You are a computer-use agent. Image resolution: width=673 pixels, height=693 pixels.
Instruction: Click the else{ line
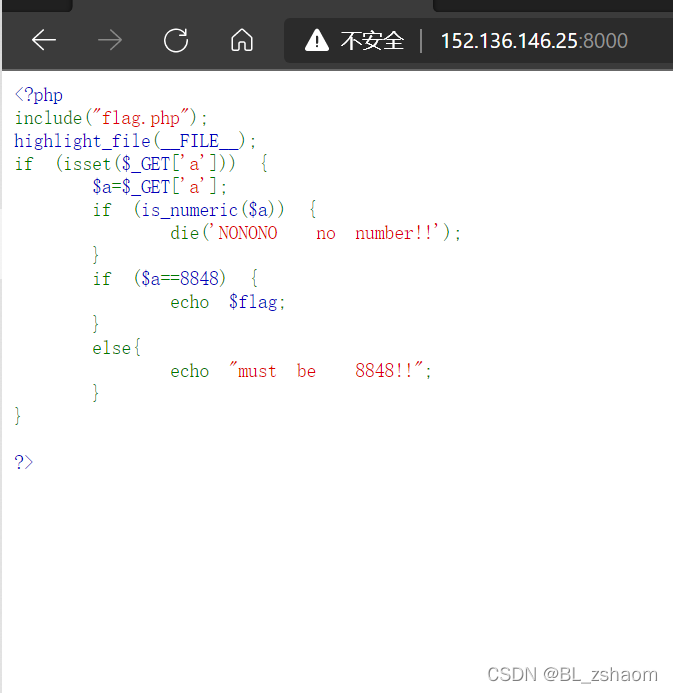pos(117,348)
